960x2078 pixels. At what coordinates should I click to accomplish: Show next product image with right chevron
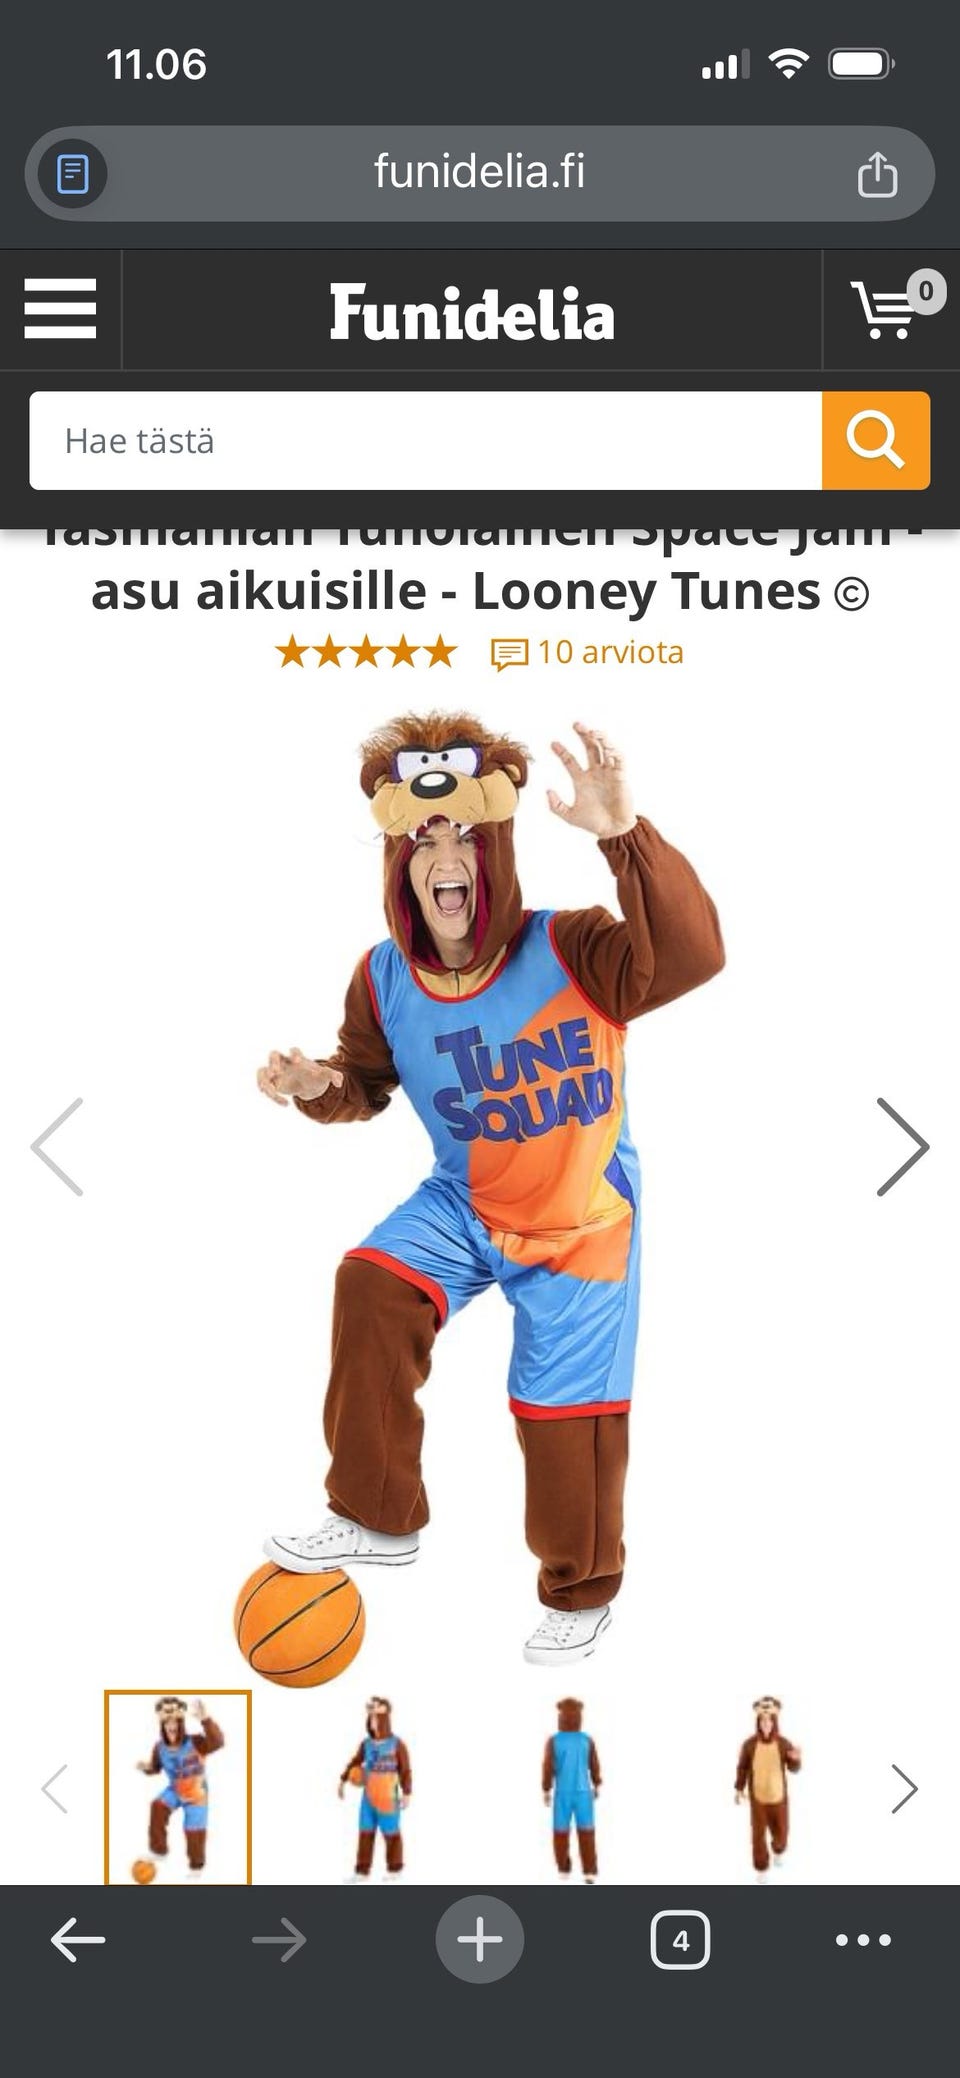[x=902, y=1147]
